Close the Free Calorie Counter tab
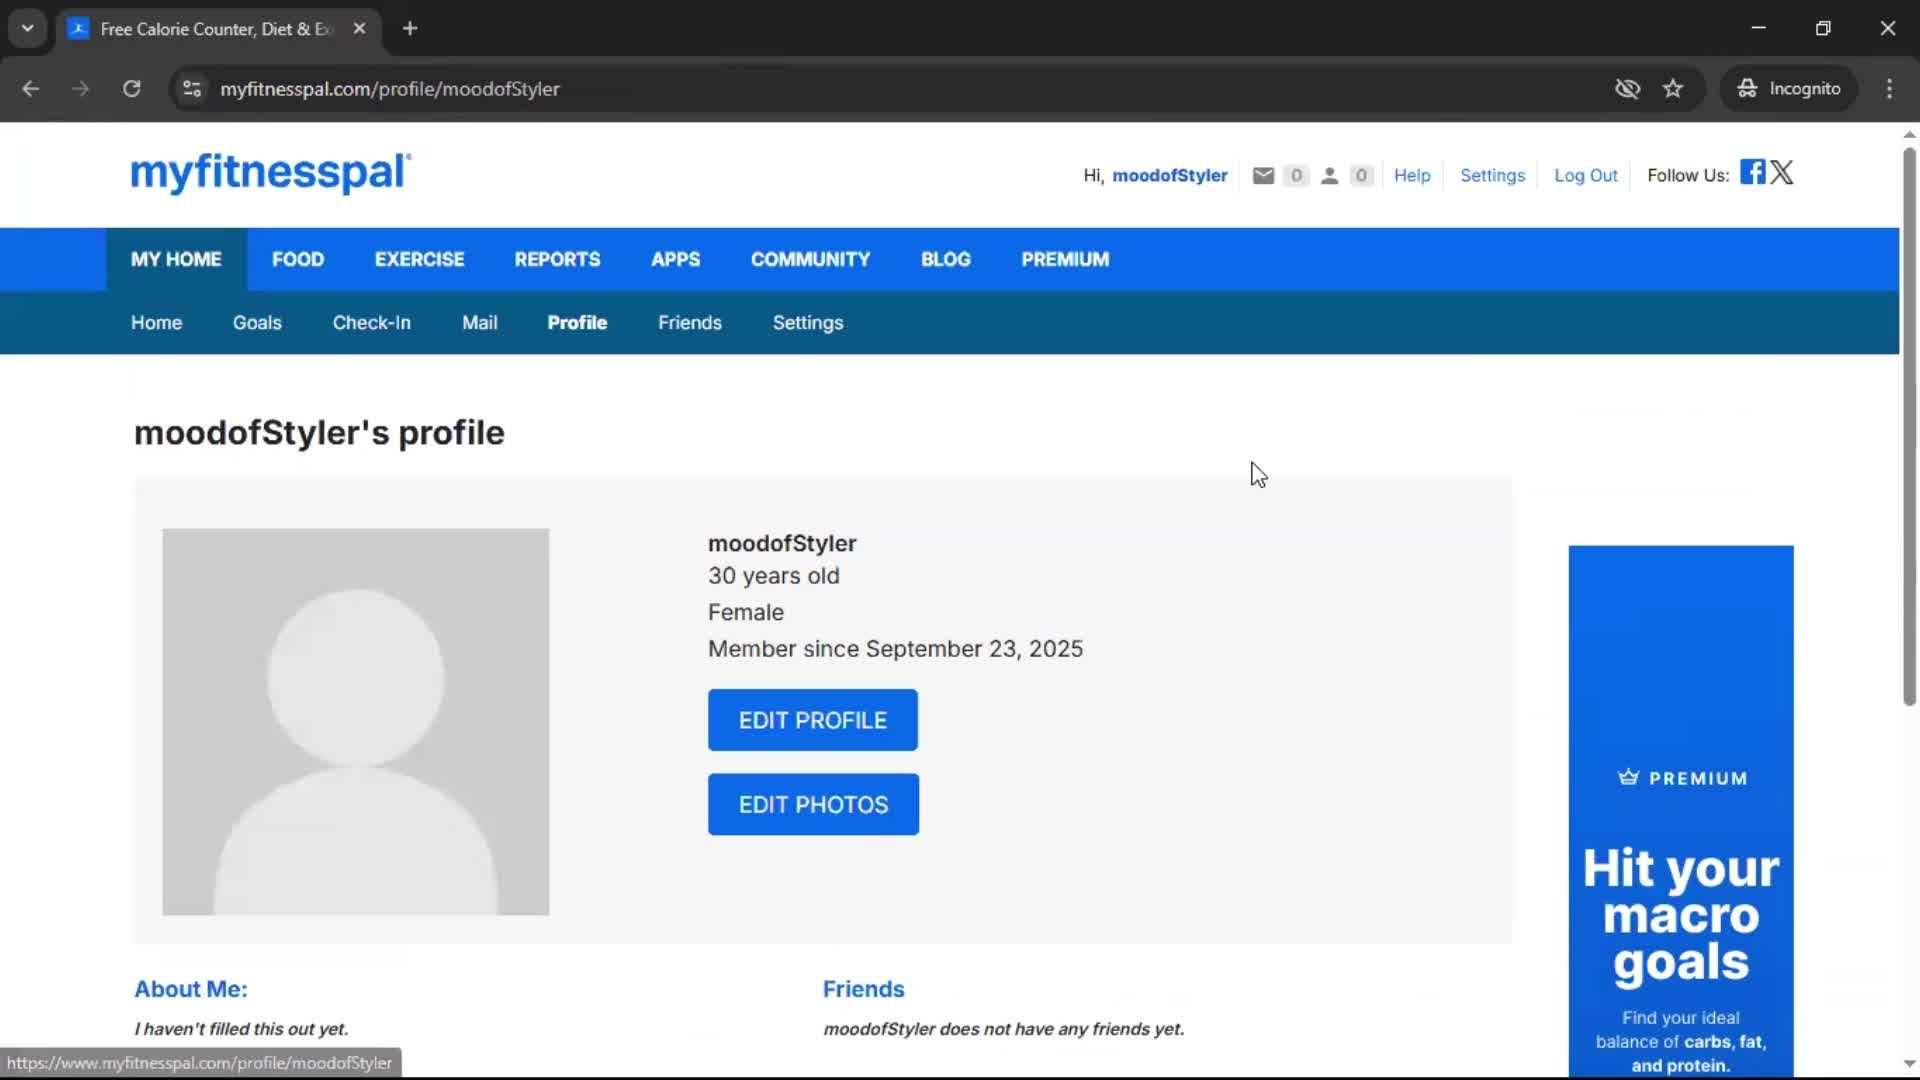The height and width of the screenshot is (1080, 1920). click(x=359, y=28)
